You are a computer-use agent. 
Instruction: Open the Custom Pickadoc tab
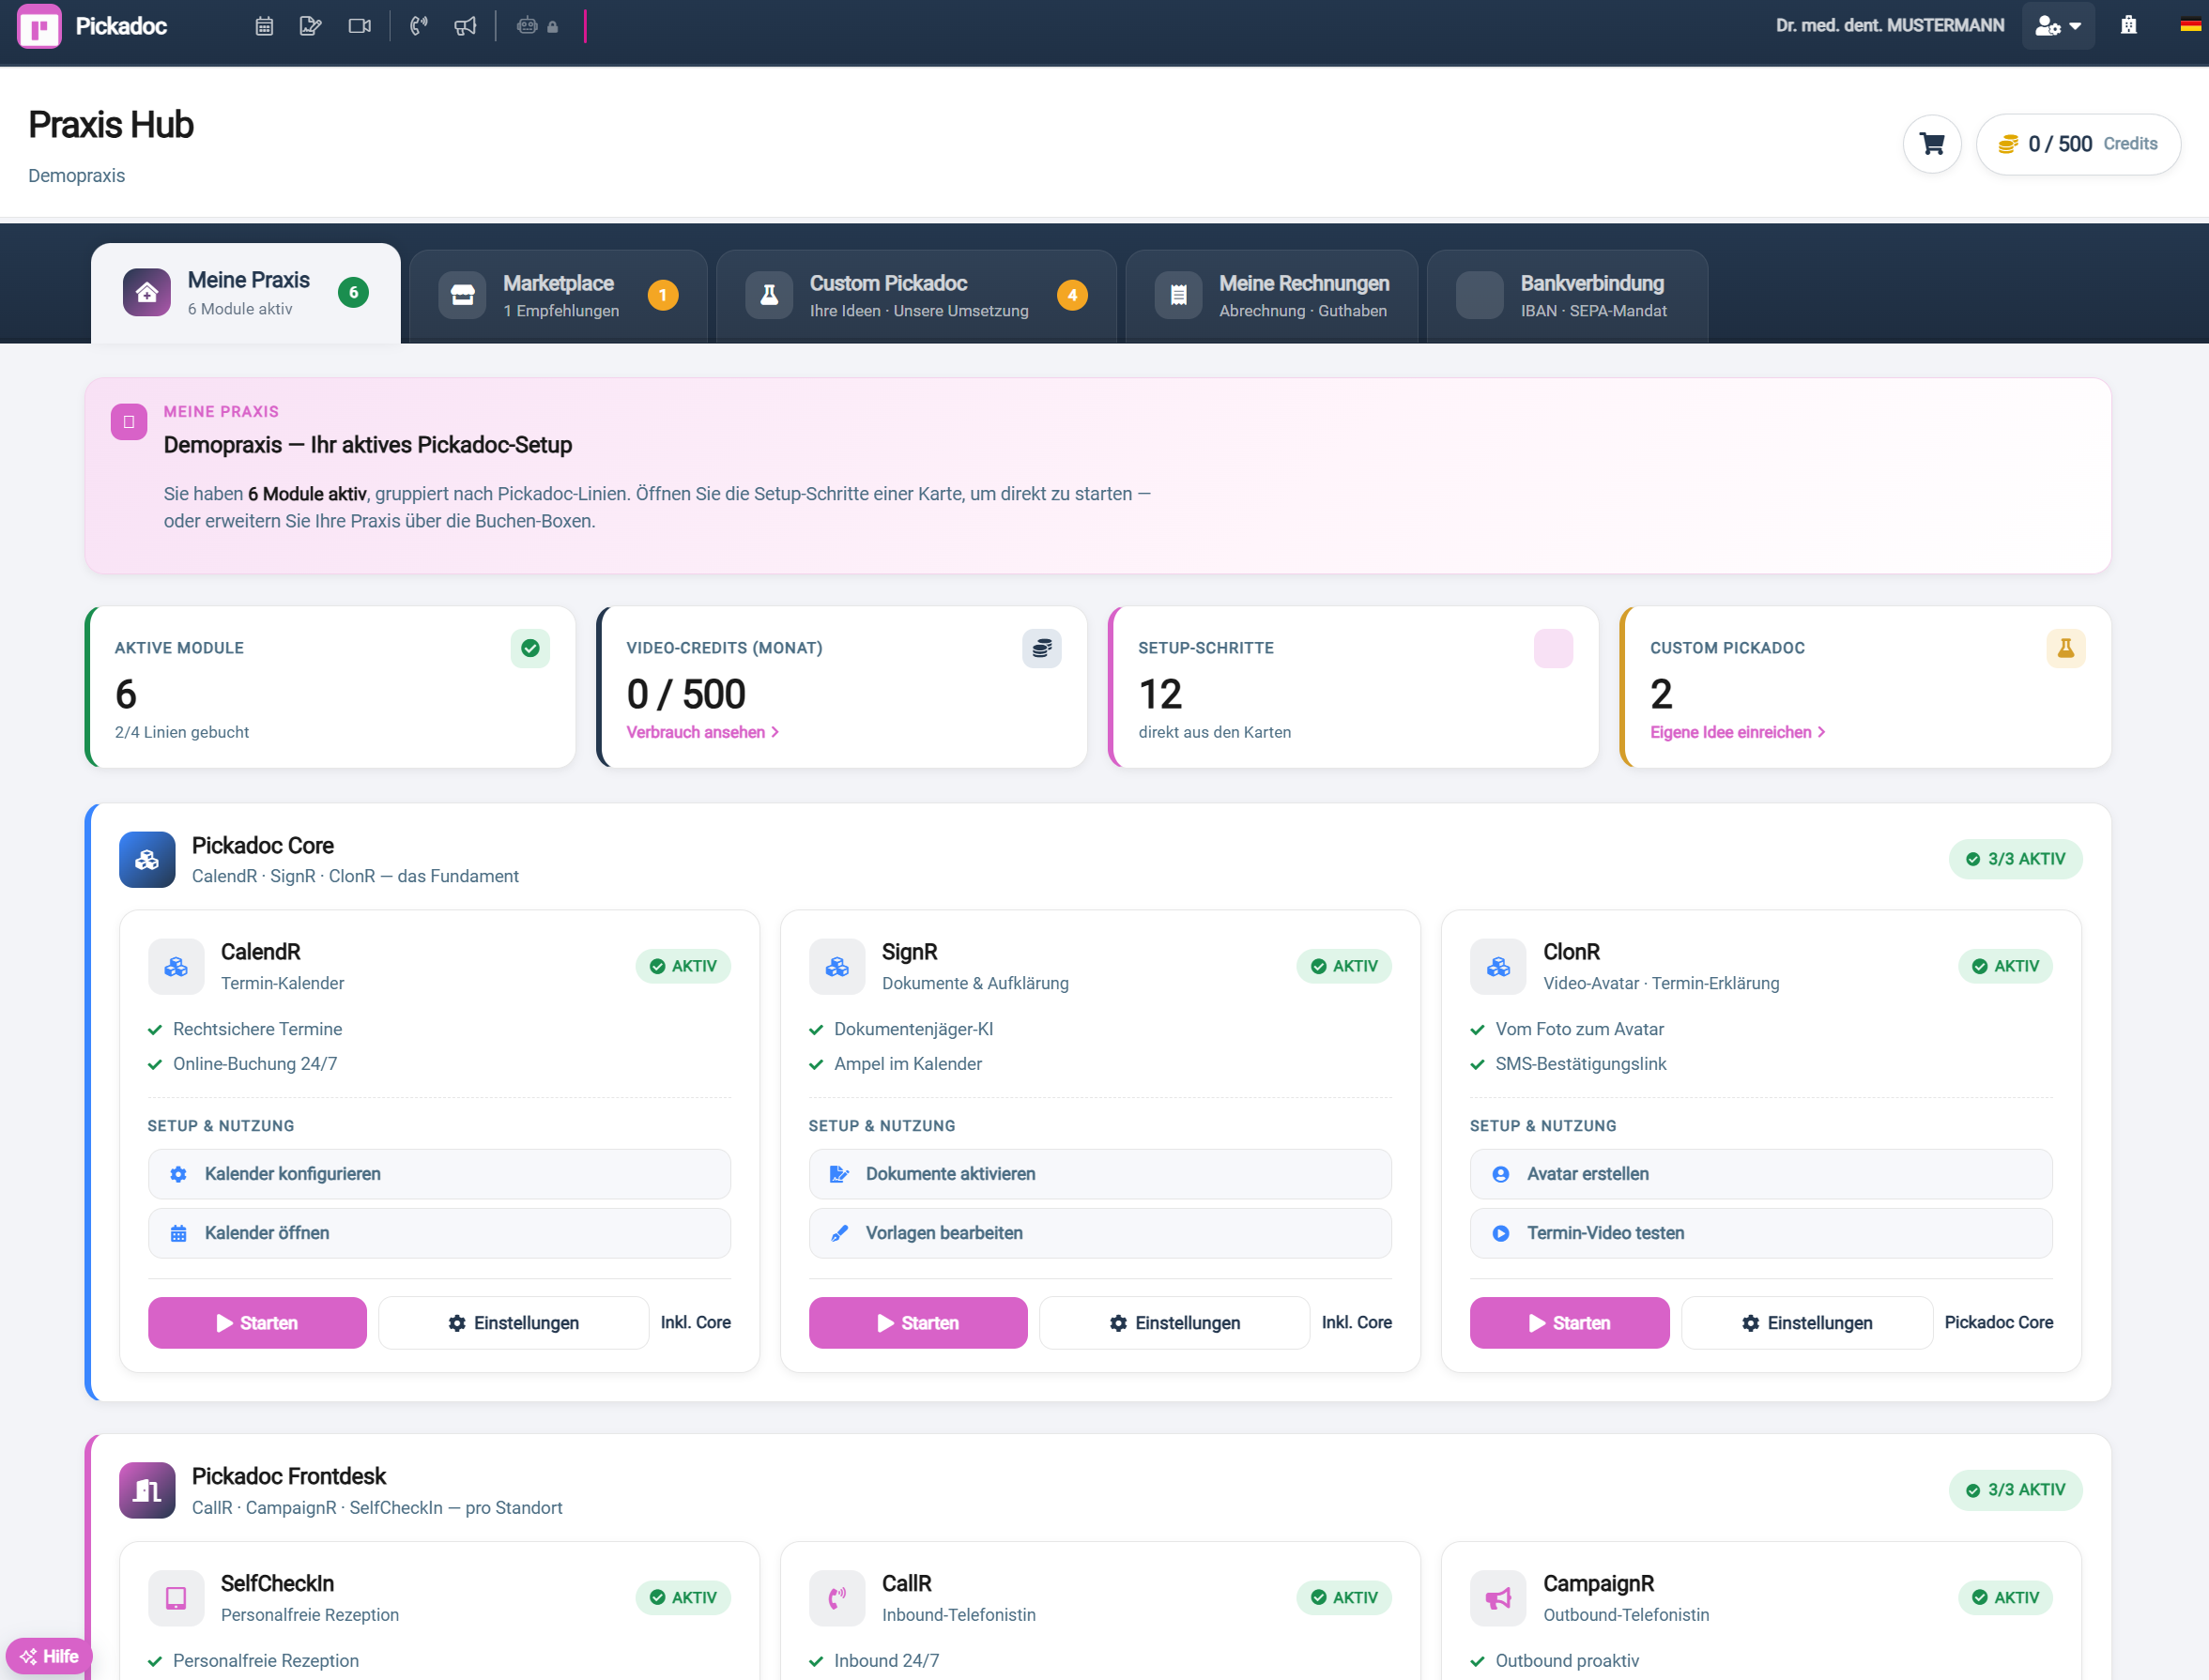[x=916, y=296]
